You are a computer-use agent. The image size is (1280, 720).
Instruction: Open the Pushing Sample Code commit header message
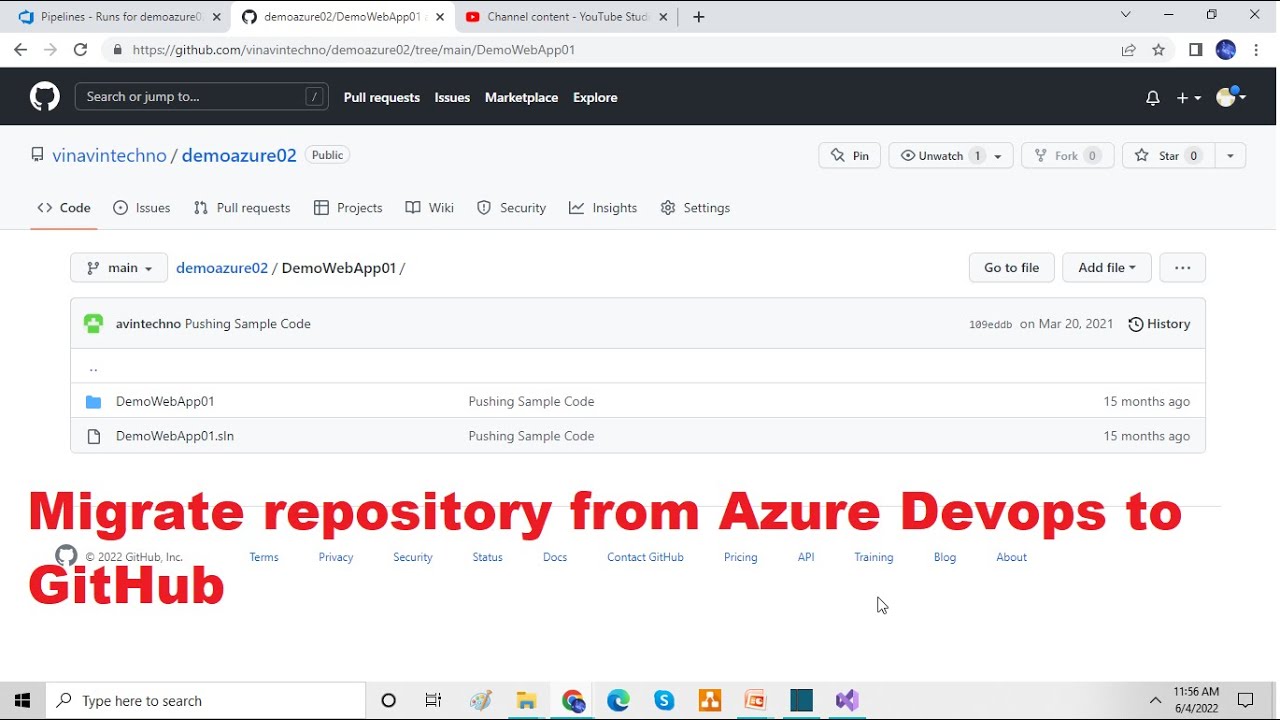click(x=248, y=324)
